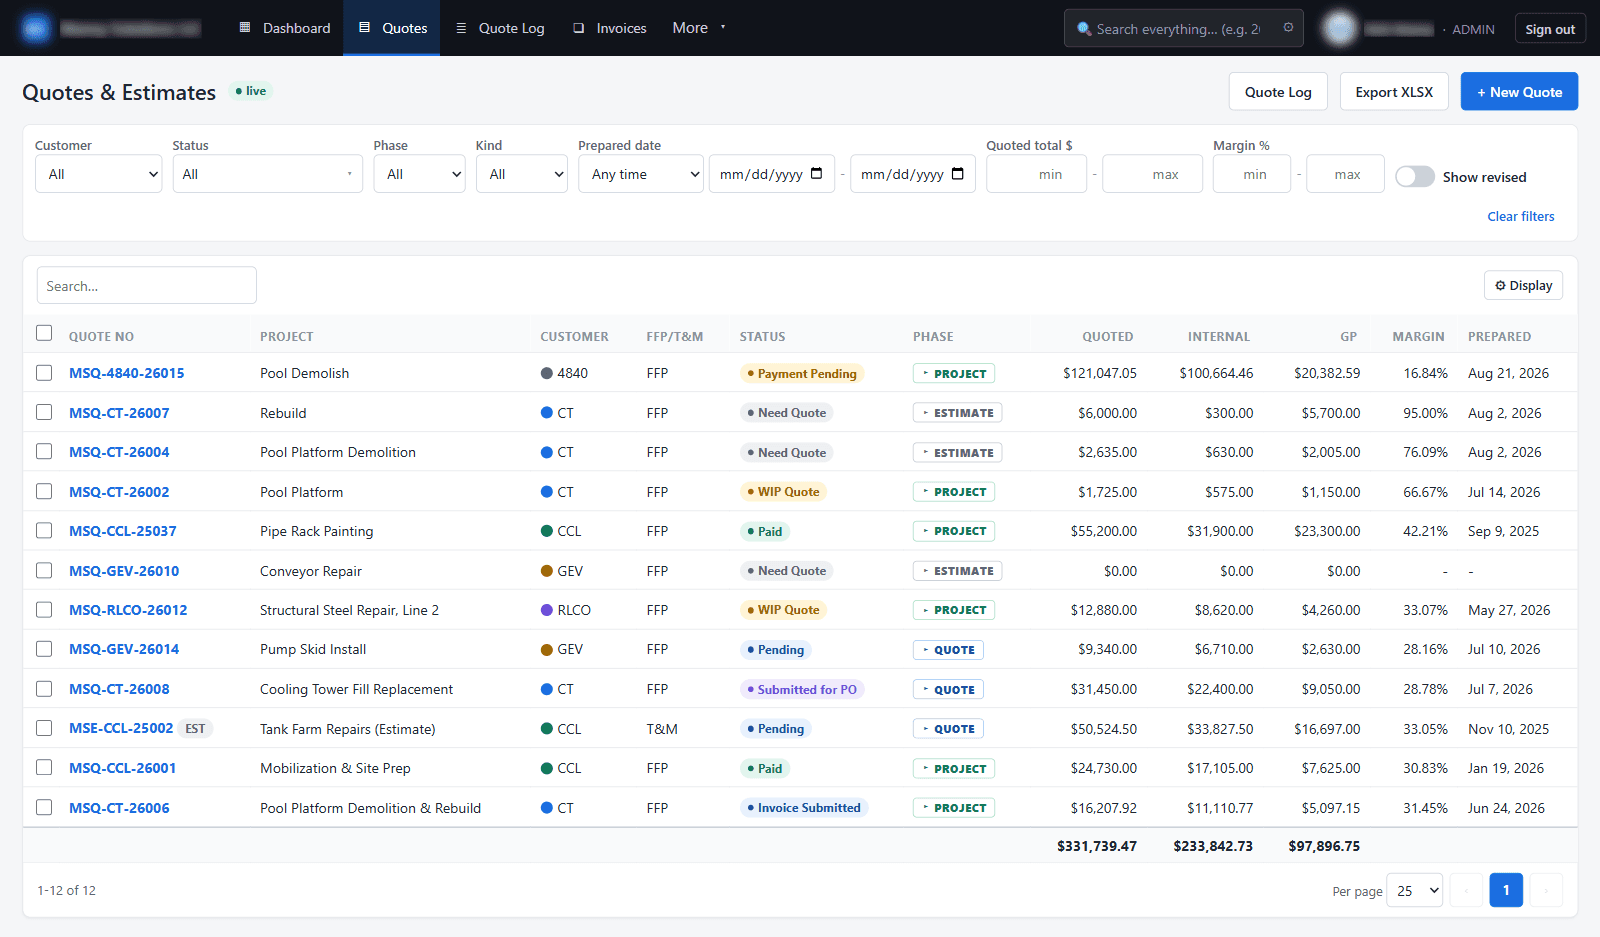Screen dimensions: 1600x937
Task: Click the search magnifier icon
Action: pyautogui.click(x=1084, y=29)
